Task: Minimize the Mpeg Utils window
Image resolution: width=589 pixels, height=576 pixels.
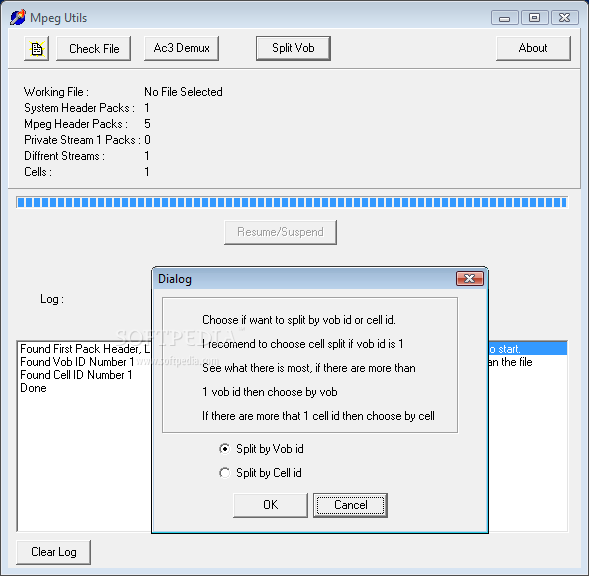Action: (504, 18)
